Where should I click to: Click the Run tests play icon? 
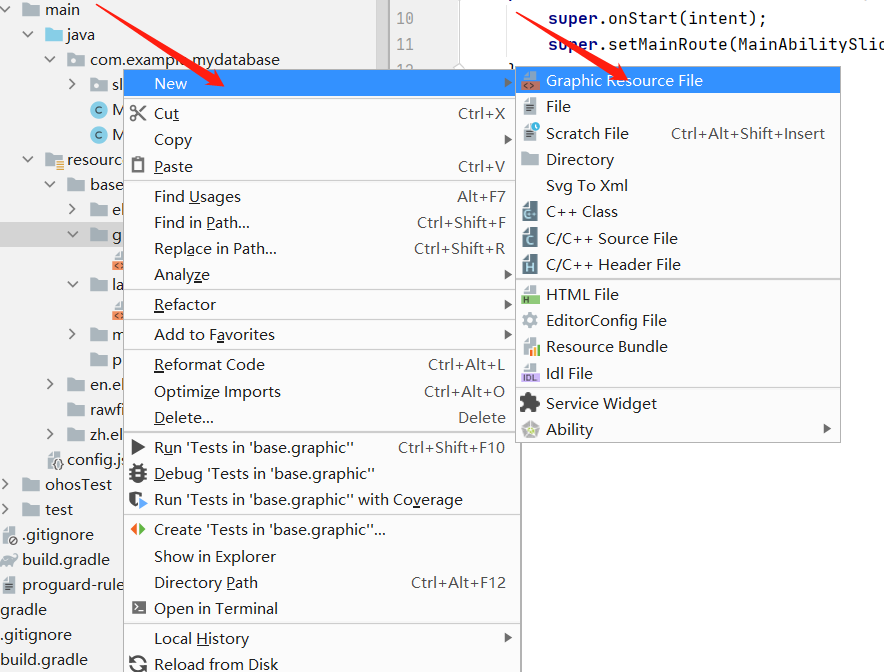point(138,447)
